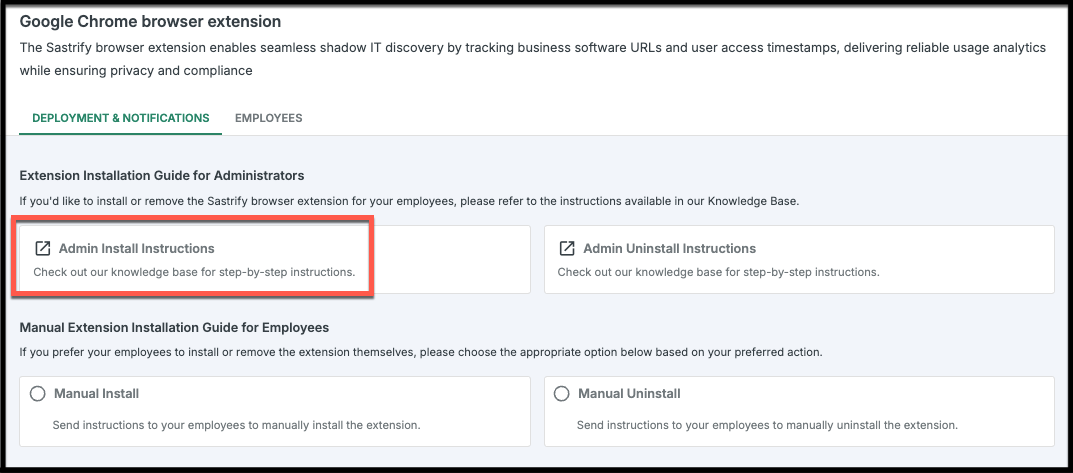Click knowledge base description under Admin Uninstall Instructions

coord(719,272)
